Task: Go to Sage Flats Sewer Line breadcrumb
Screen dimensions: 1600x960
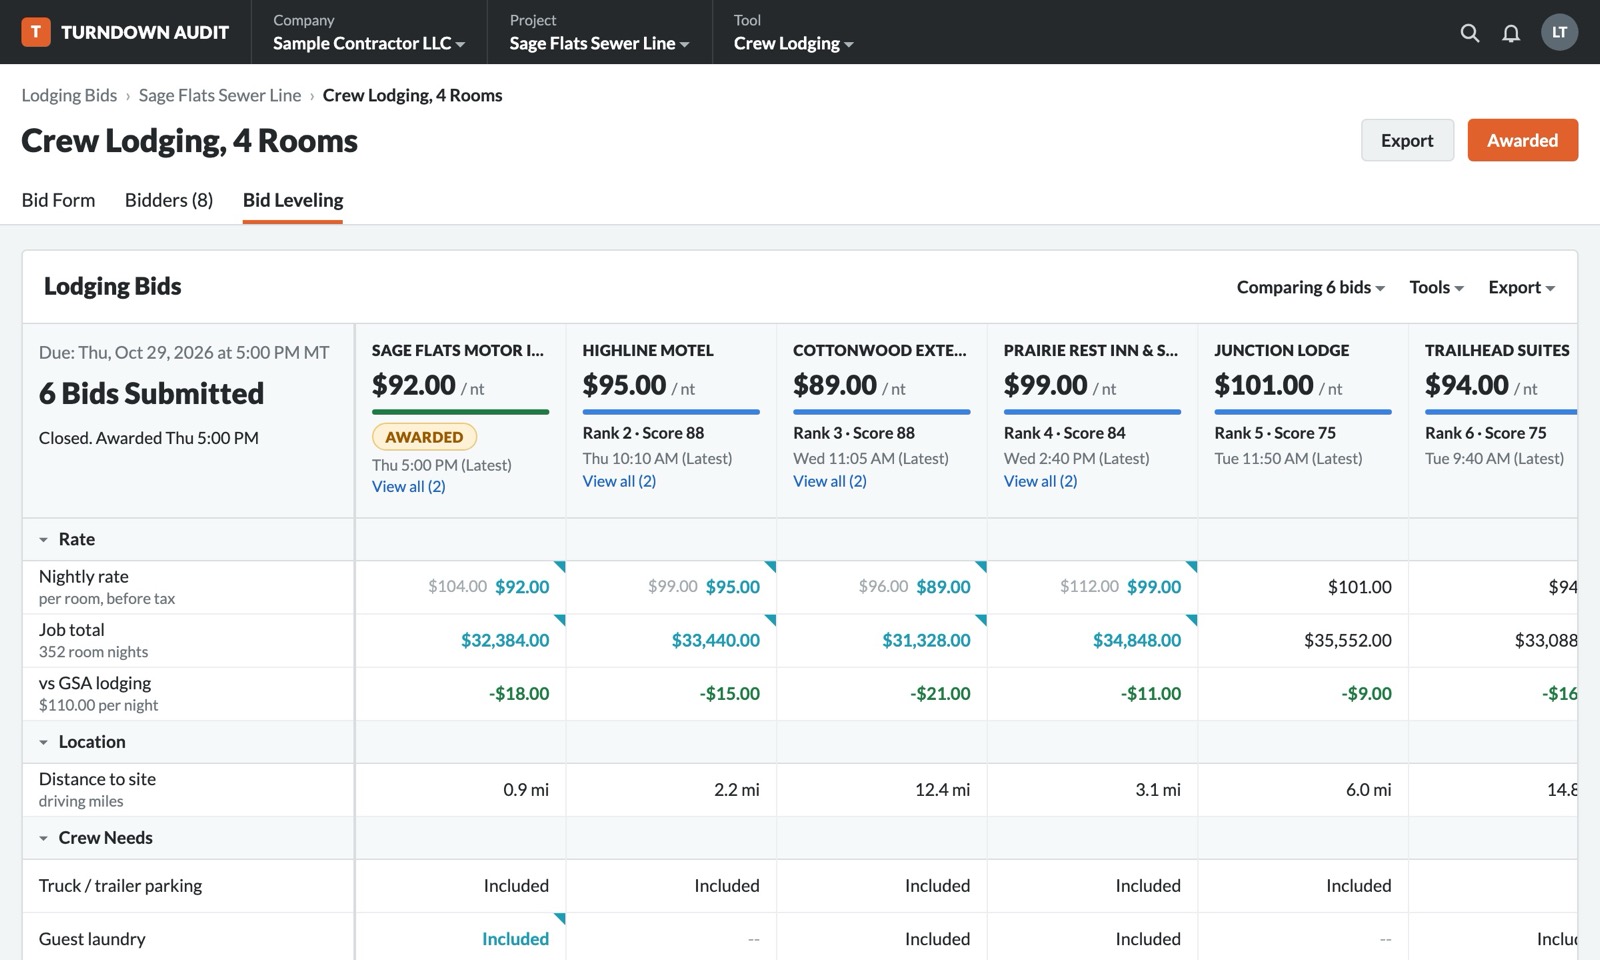Action: (x=220, y=95)
